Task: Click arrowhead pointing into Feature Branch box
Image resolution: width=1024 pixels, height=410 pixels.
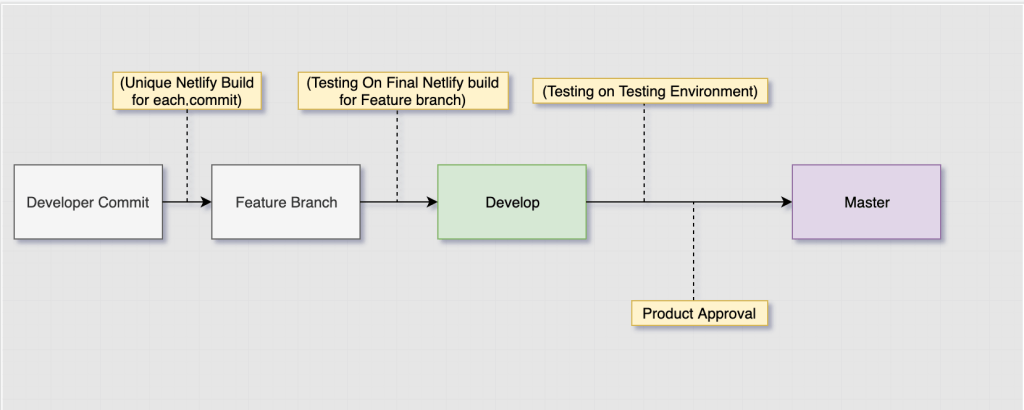Action: pos(206,202)
